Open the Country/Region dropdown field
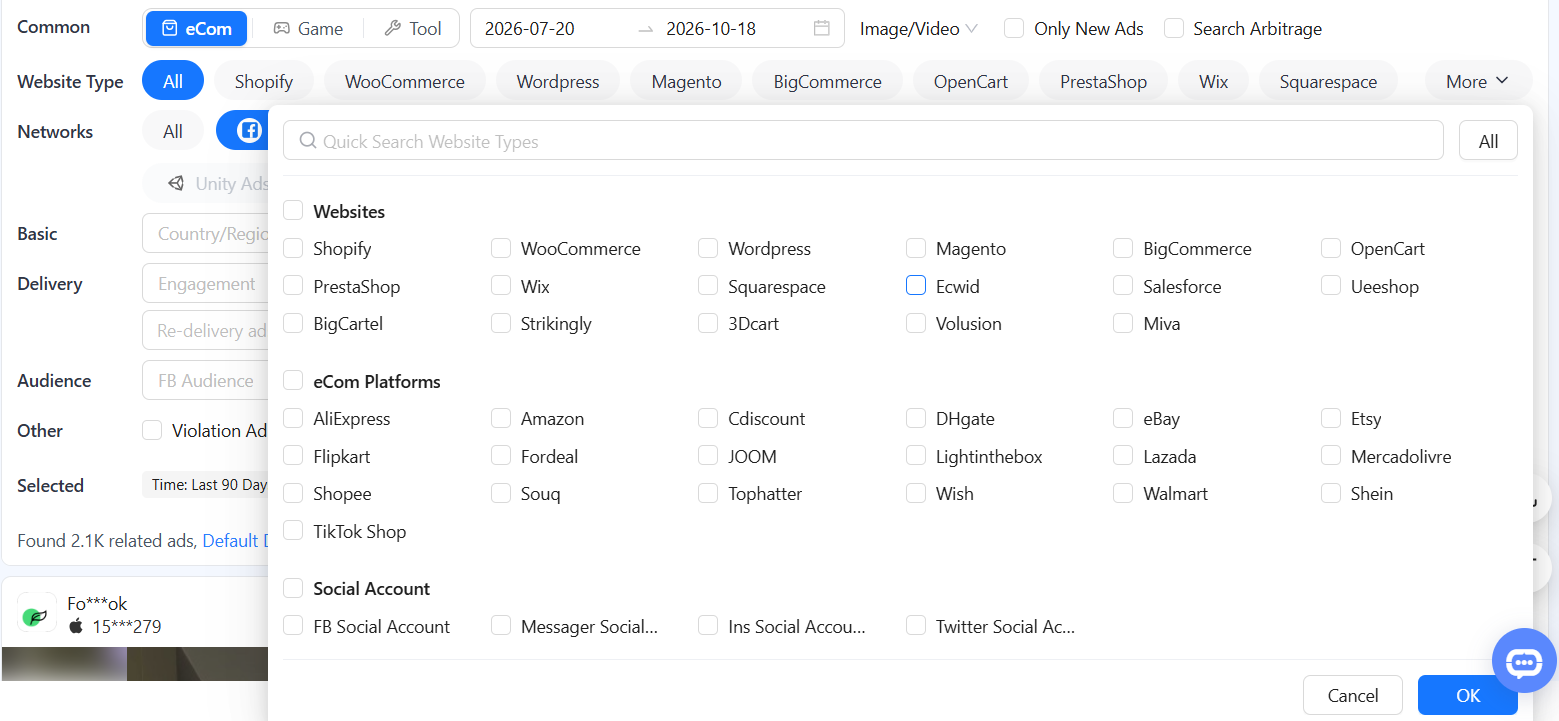1559x721 pixels. 206,234
